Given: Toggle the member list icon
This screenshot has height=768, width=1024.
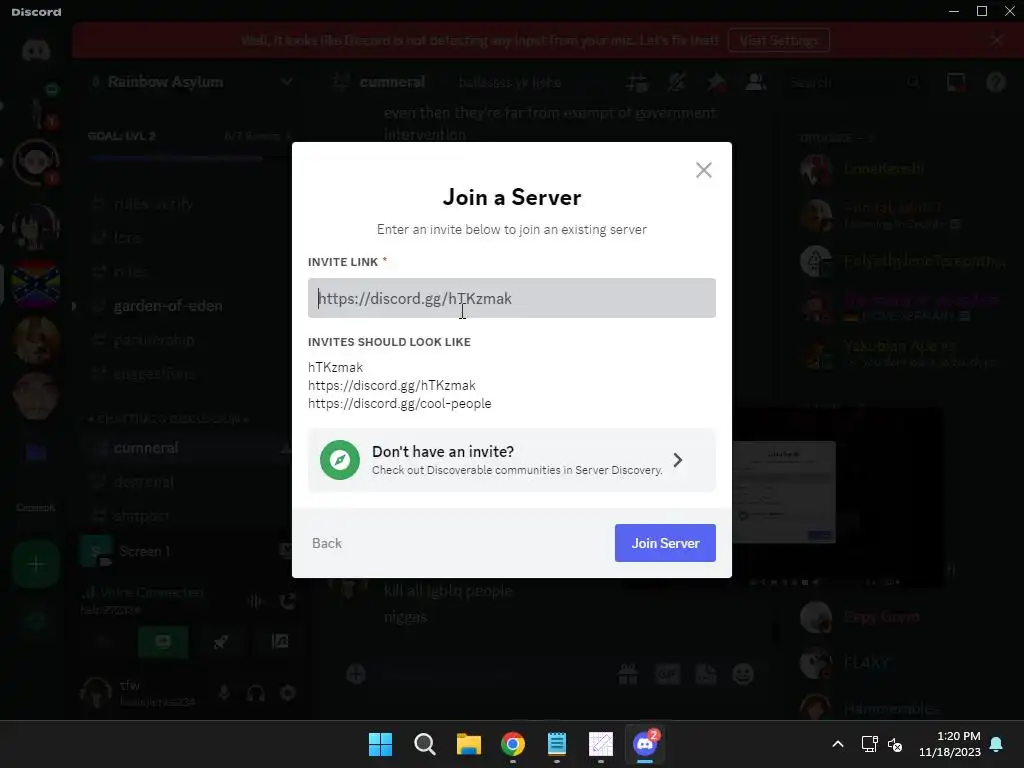Looking at the screenshot, I should coord(756,82).
